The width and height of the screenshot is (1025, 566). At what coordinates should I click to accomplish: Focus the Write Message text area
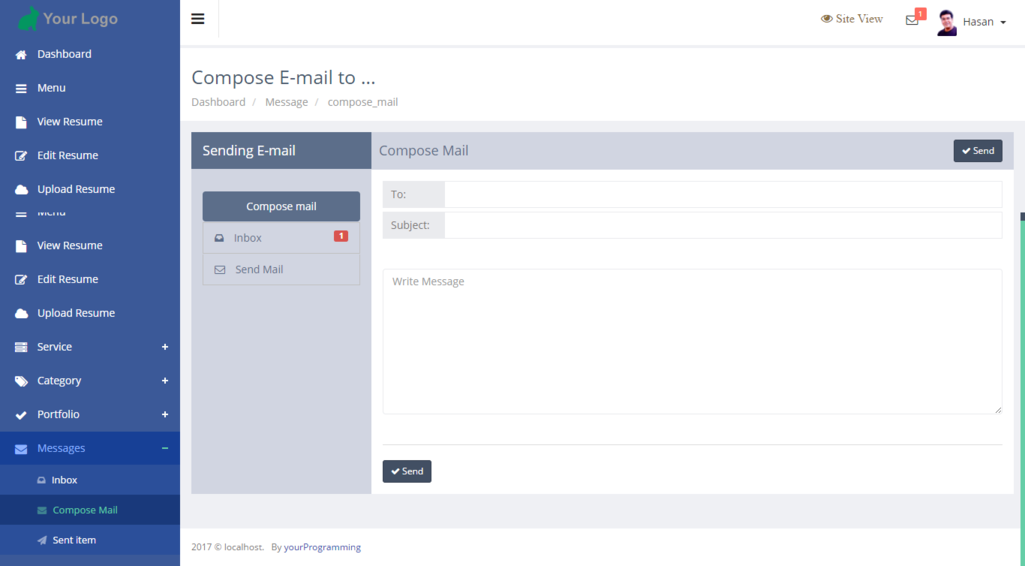pos(692,341)
